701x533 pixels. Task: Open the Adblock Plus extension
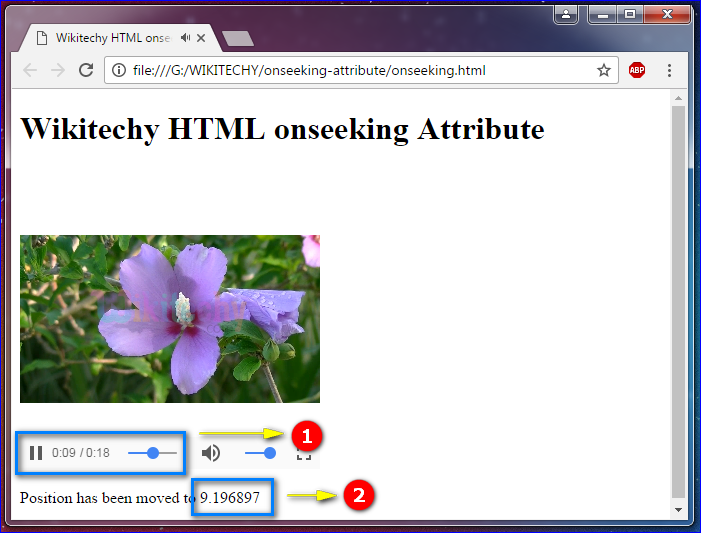click(637, 70)
